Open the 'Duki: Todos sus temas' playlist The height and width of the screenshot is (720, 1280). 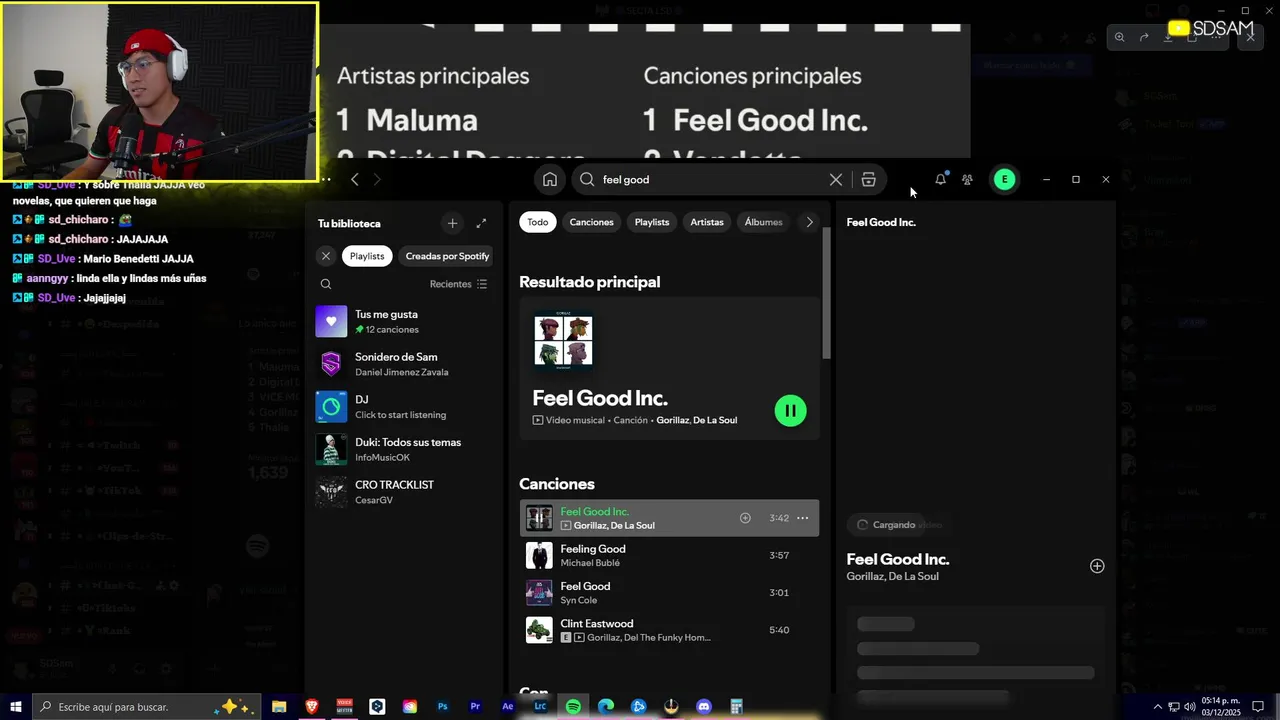click(x=405, y=450)
